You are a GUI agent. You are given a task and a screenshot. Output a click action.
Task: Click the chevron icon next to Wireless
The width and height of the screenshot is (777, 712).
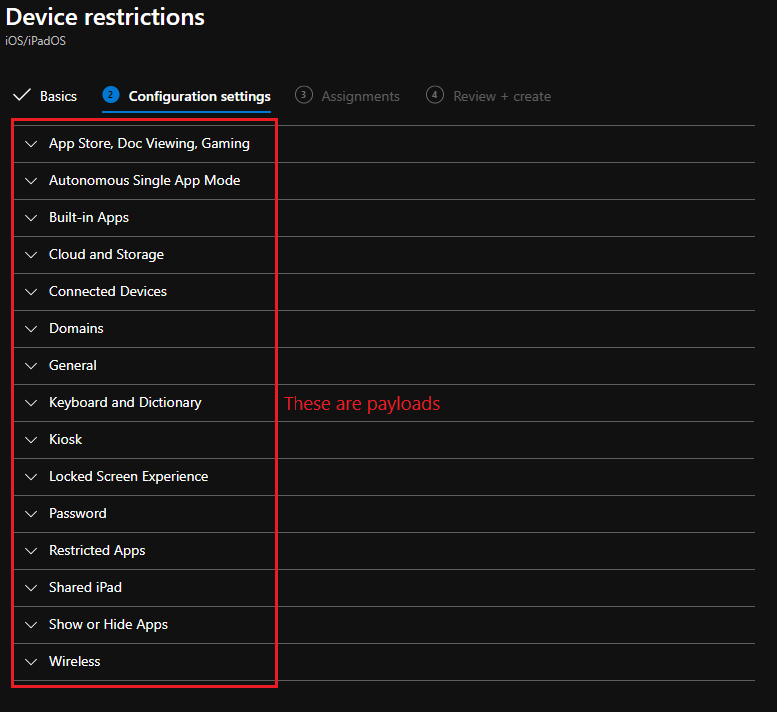click(31, 662)
